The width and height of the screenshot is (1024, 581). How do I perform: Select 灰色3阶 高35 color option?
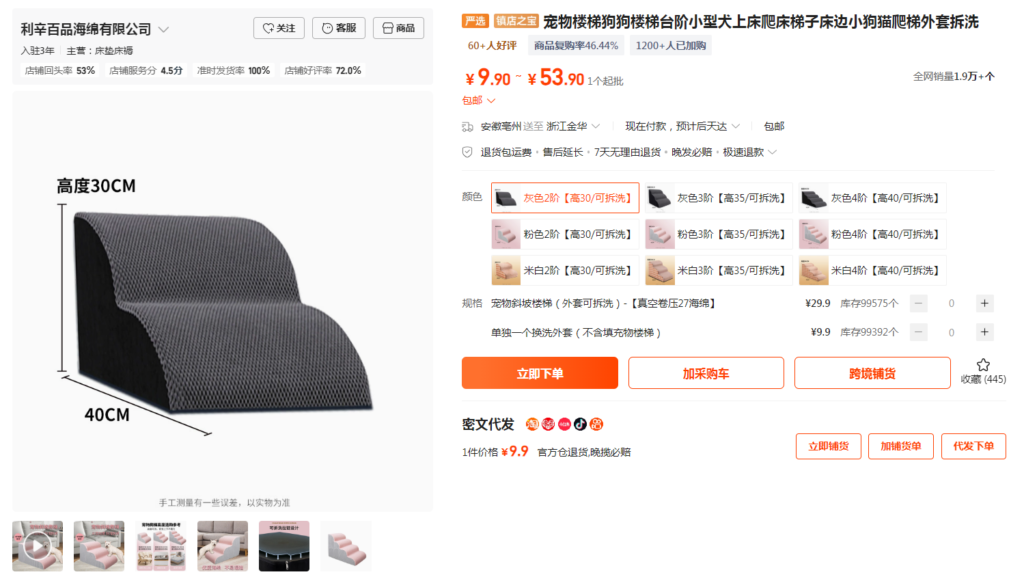coord(718,198)
